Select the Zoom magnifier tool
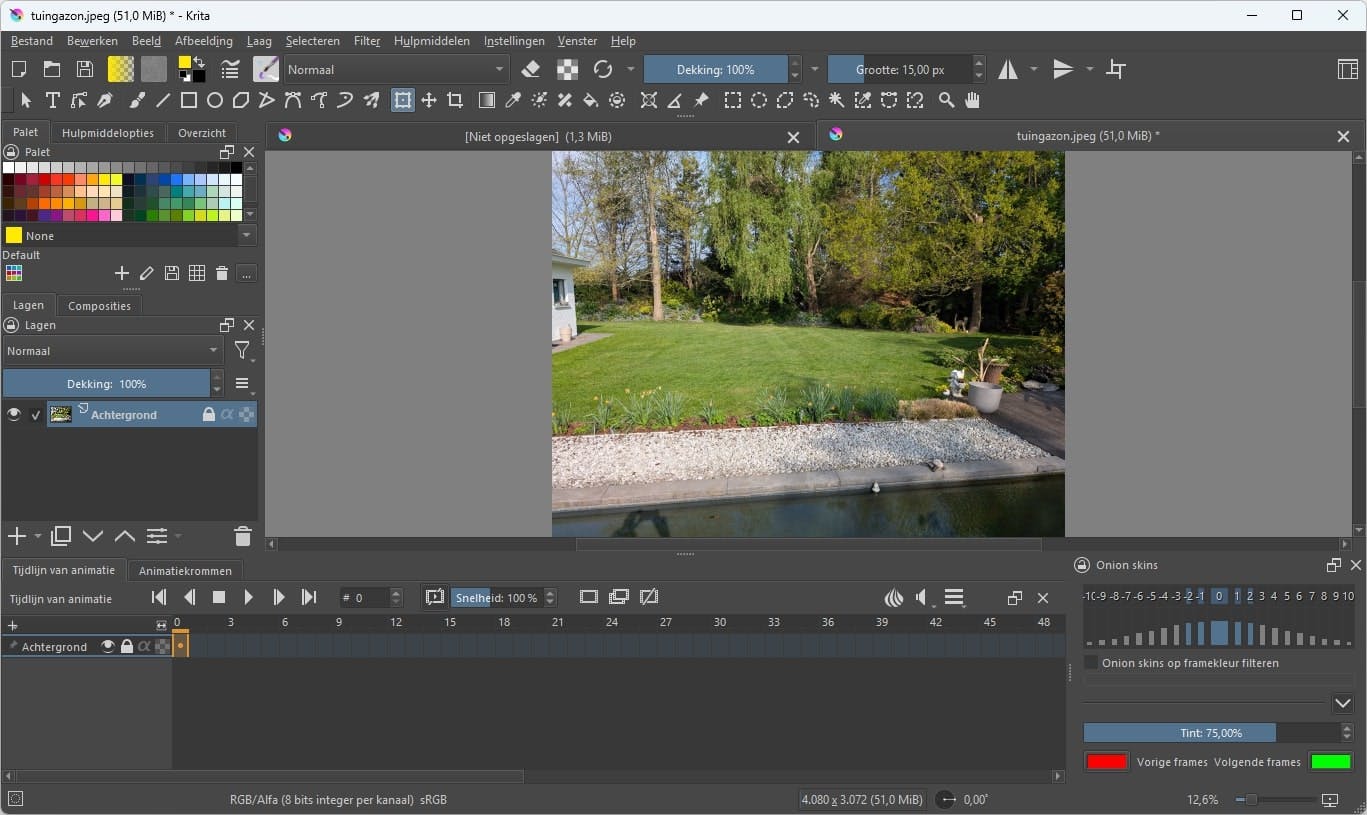 coord(946,100)
